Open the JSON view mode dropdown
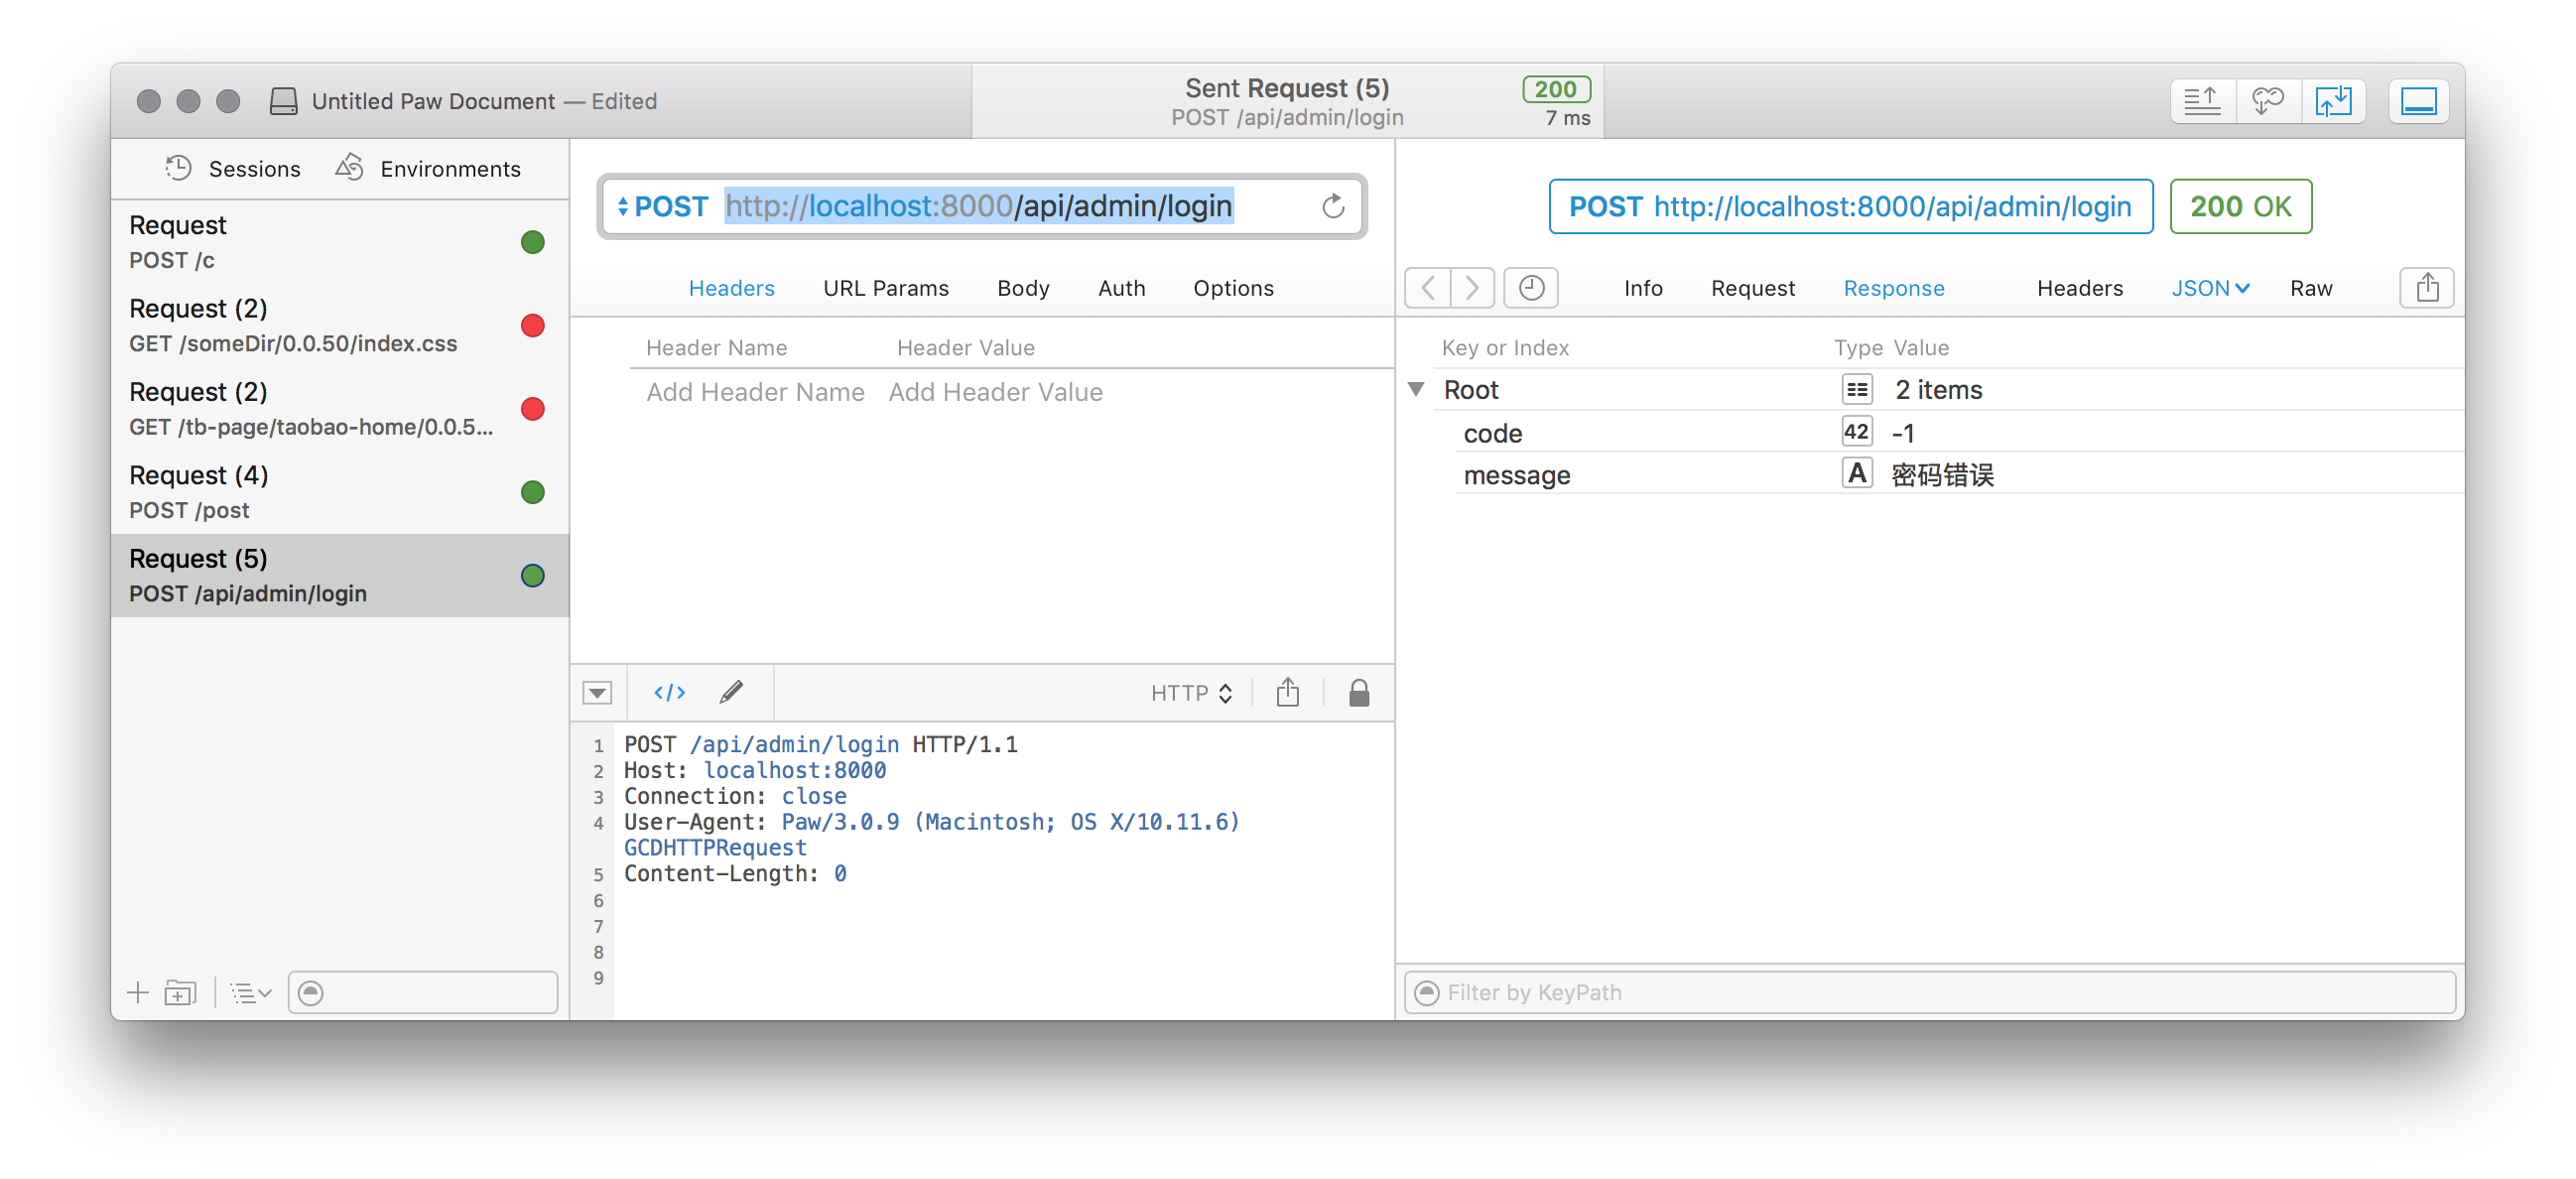Screen dimensions: 2576x1179 tap(2211, 288)
